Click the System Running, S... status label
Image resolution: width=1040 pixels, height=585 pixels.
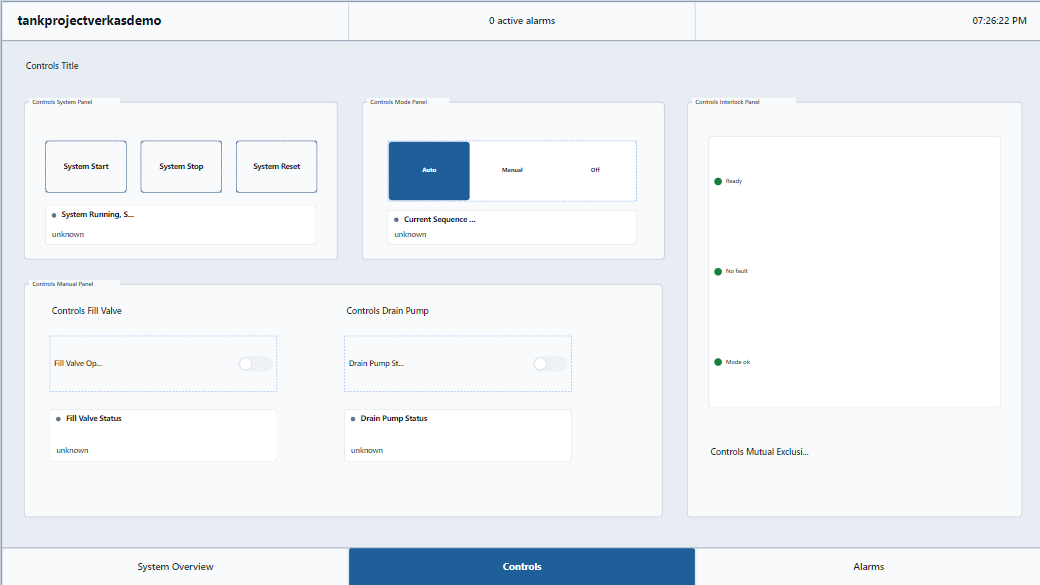(x=98, y=214)
